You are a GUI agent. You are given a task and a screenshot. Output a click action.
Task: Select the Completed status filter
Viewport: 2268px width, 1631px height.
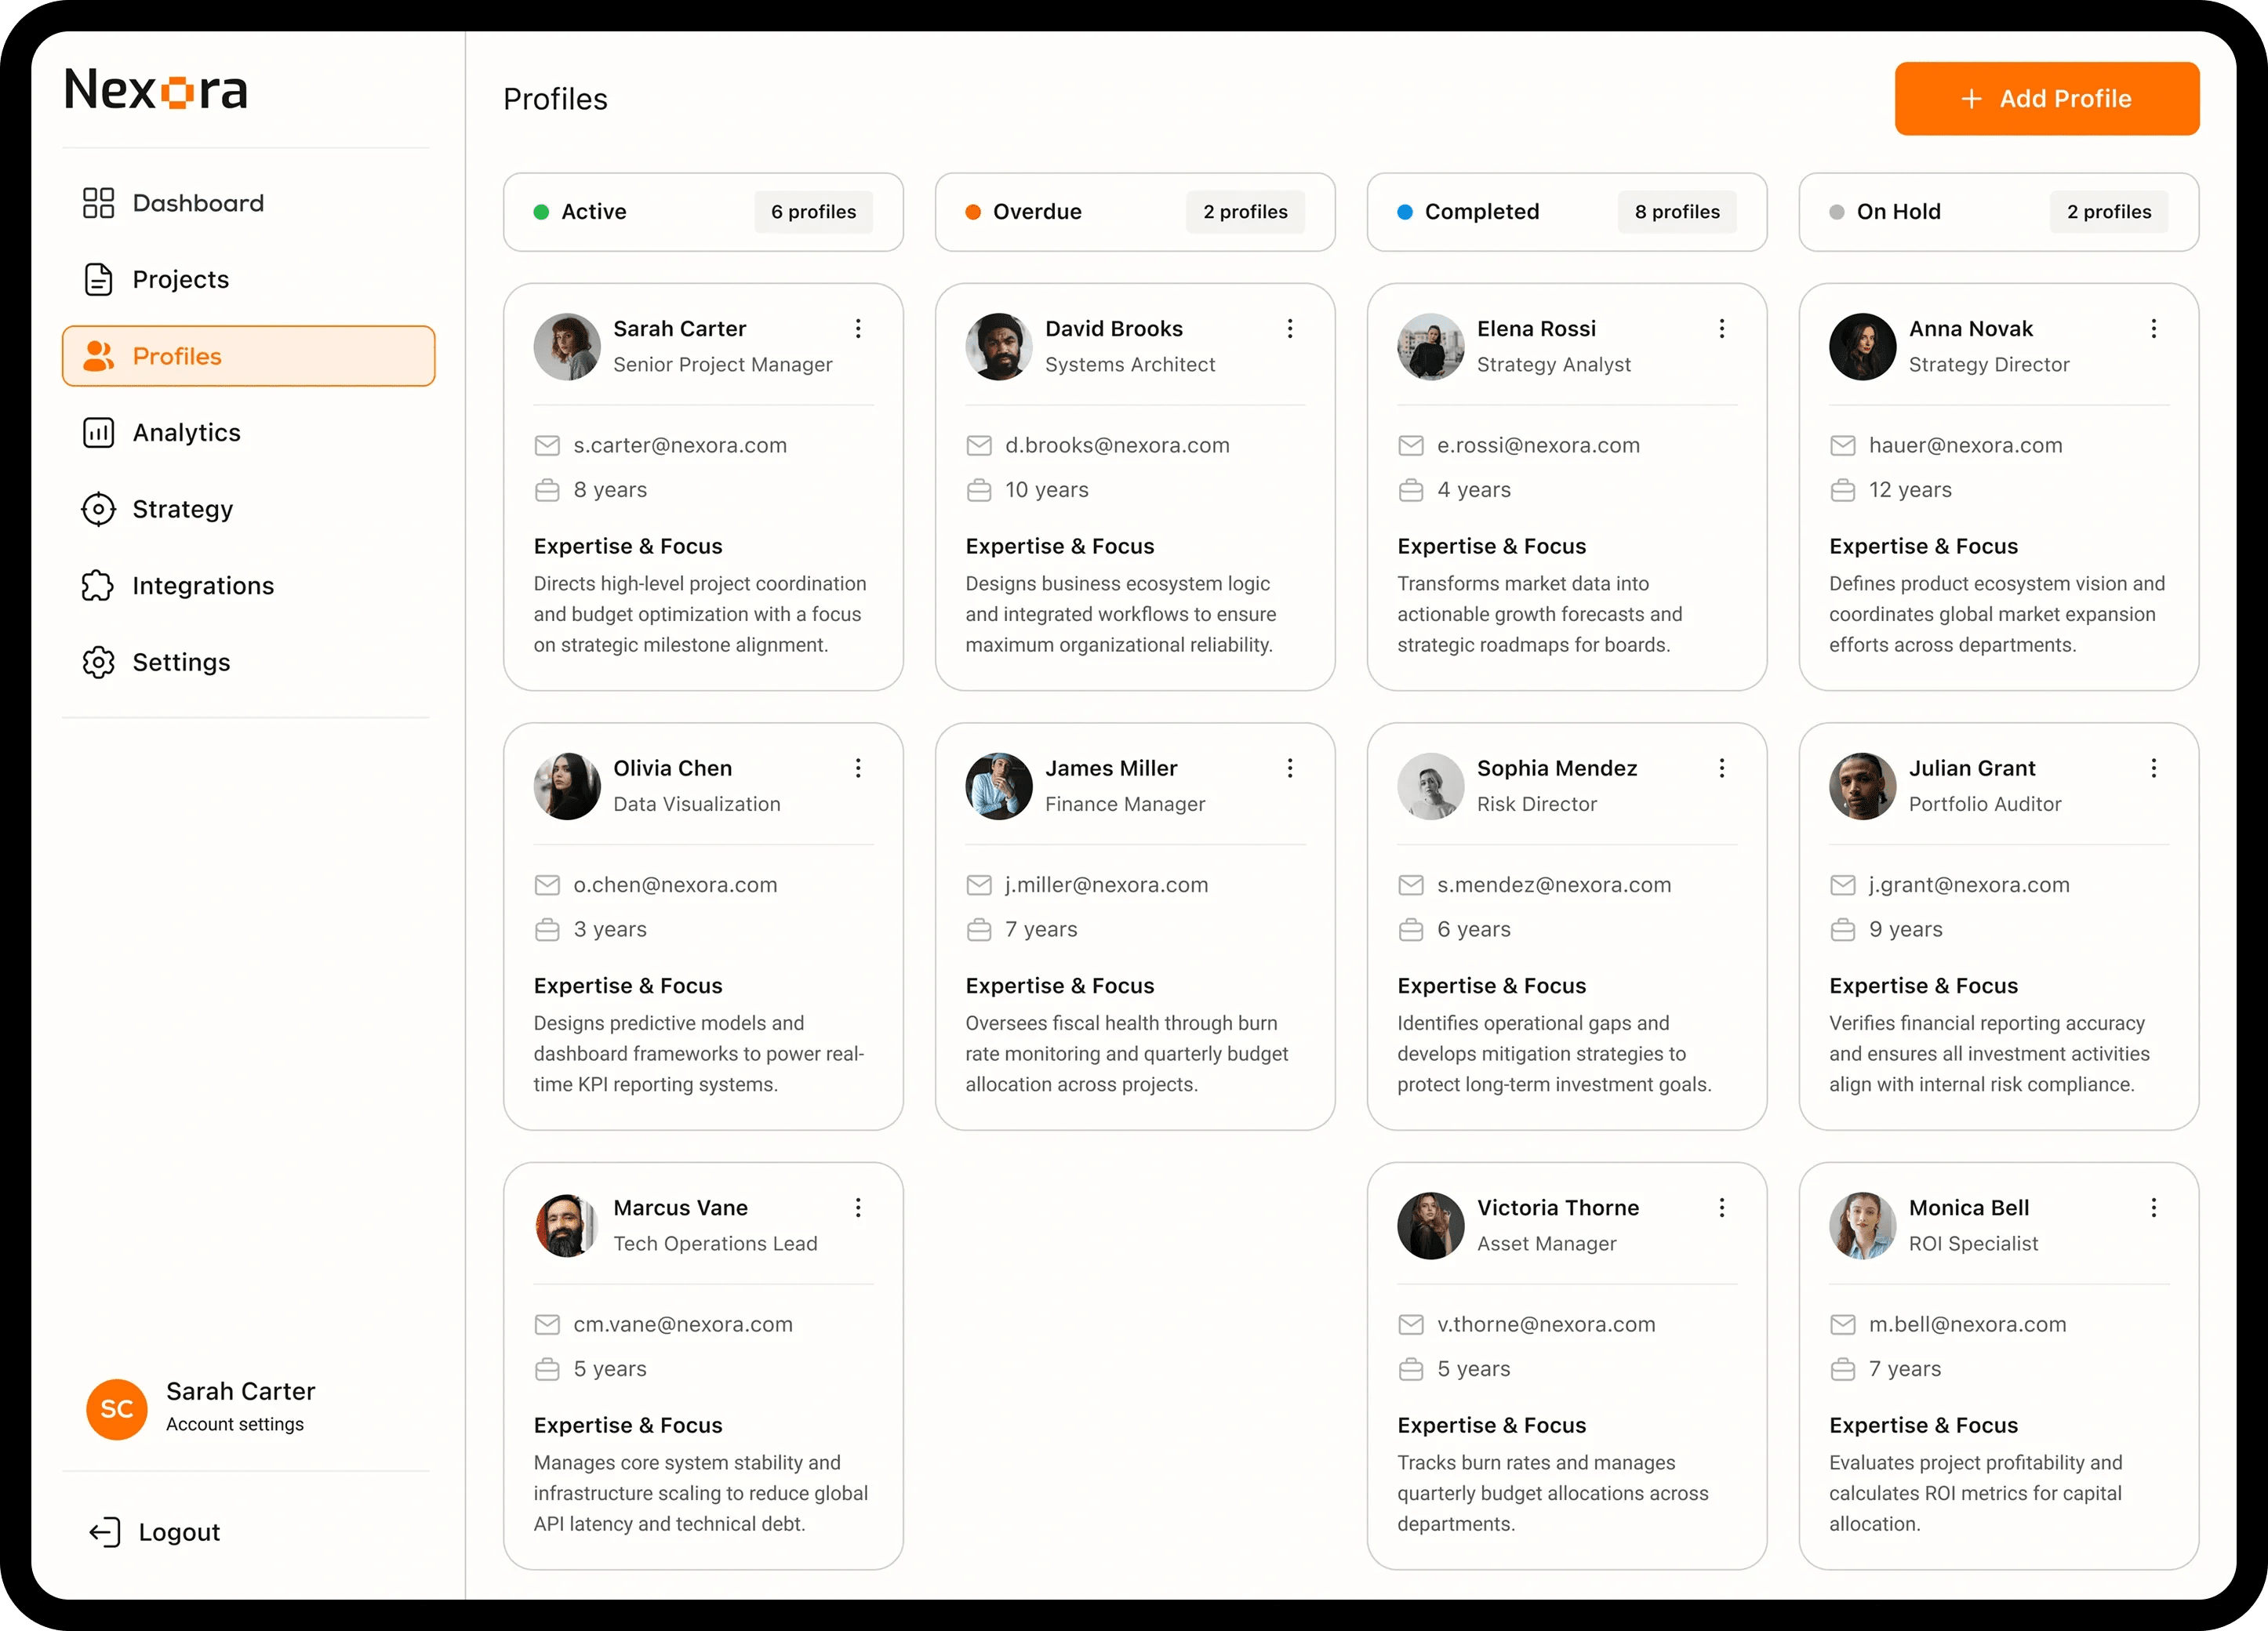[x=1566, y=212]
